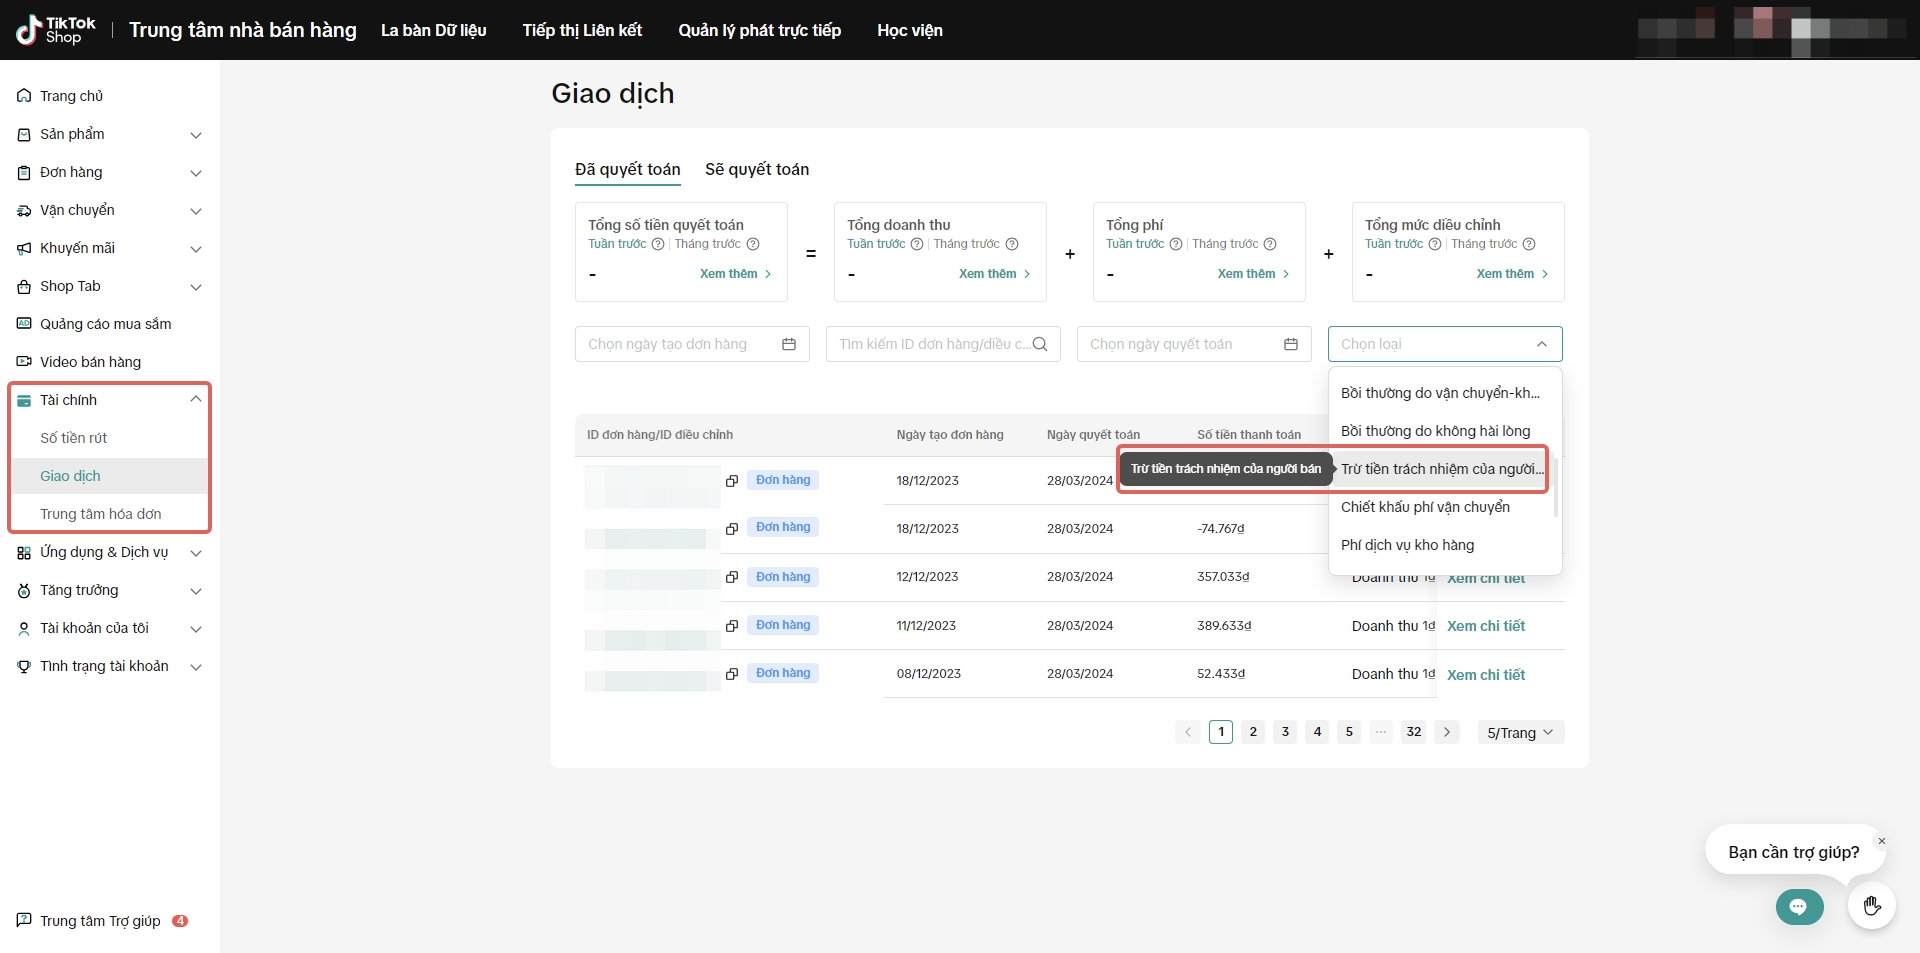This screenshot has height=953, width=1920.
Task: Close the 'Bạn cần trợ giúp?' popup
Action: [1881, 841]
